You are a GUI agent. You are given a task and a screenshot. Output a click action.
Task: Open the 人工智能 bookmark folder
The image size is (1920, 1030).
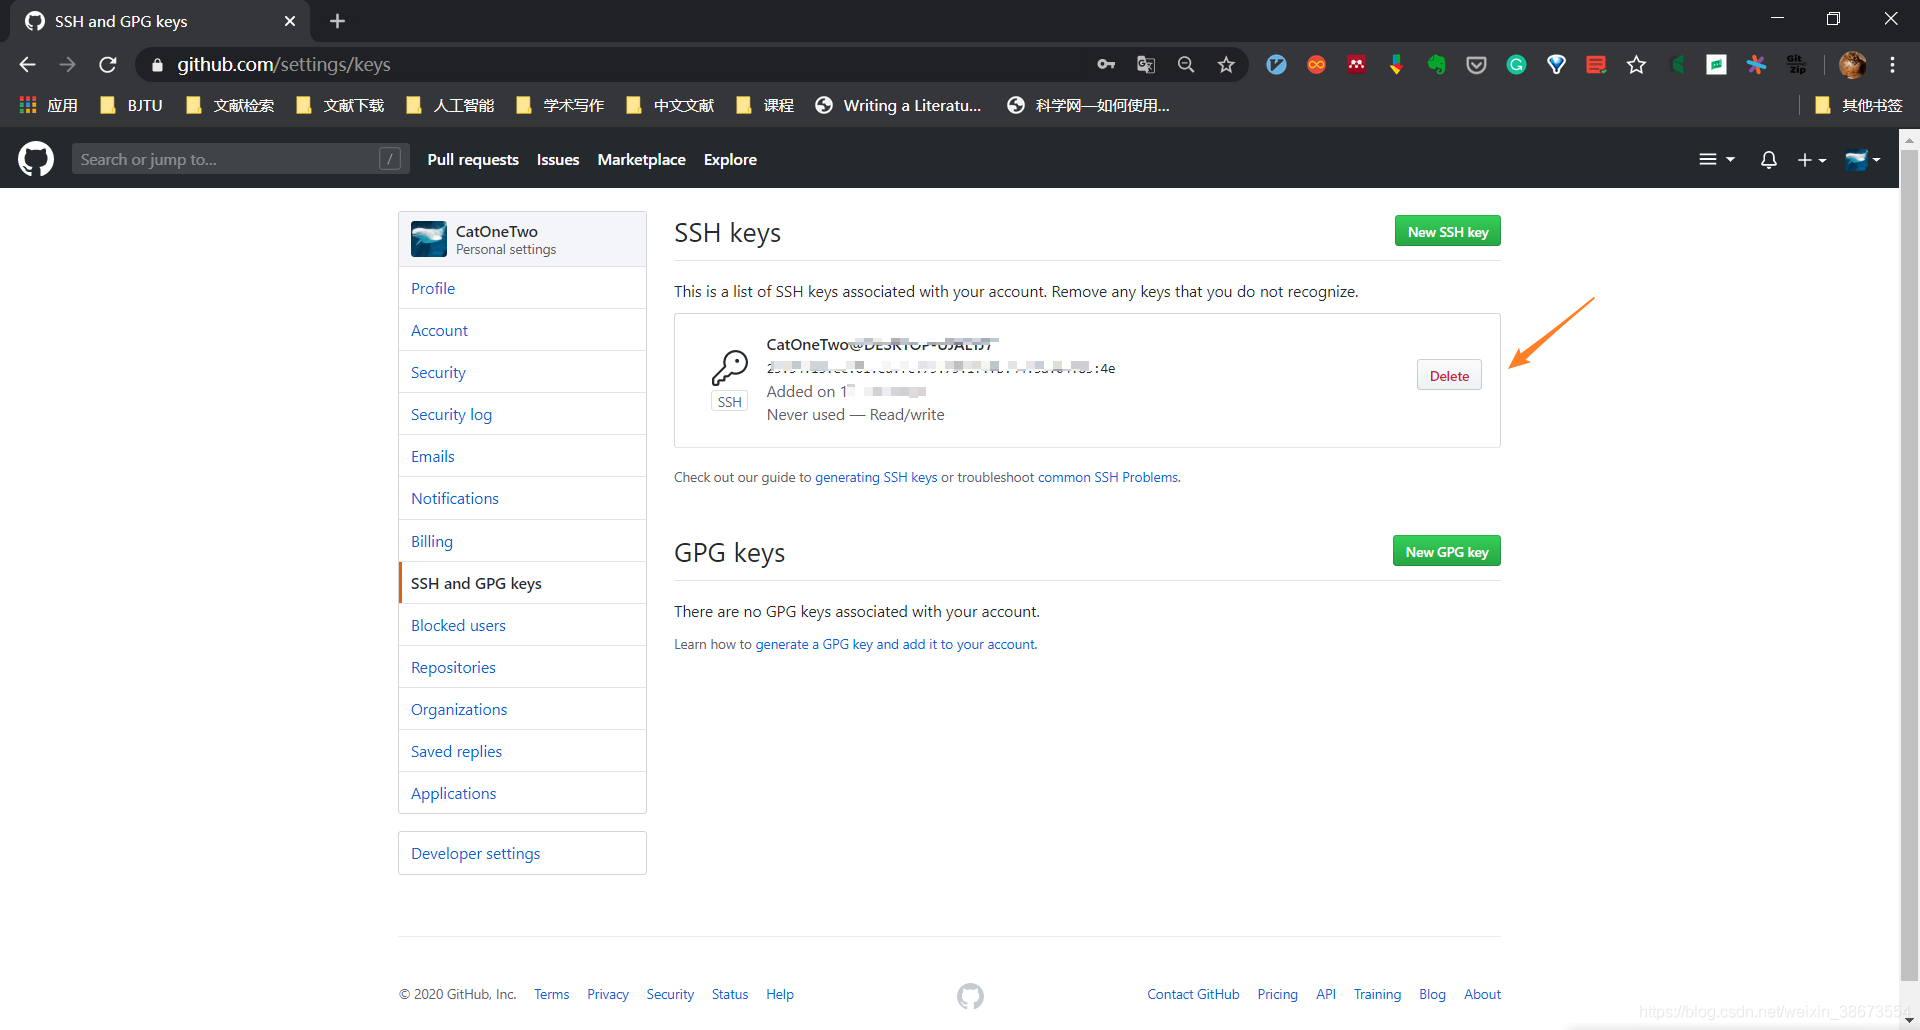tap(450, 105)
